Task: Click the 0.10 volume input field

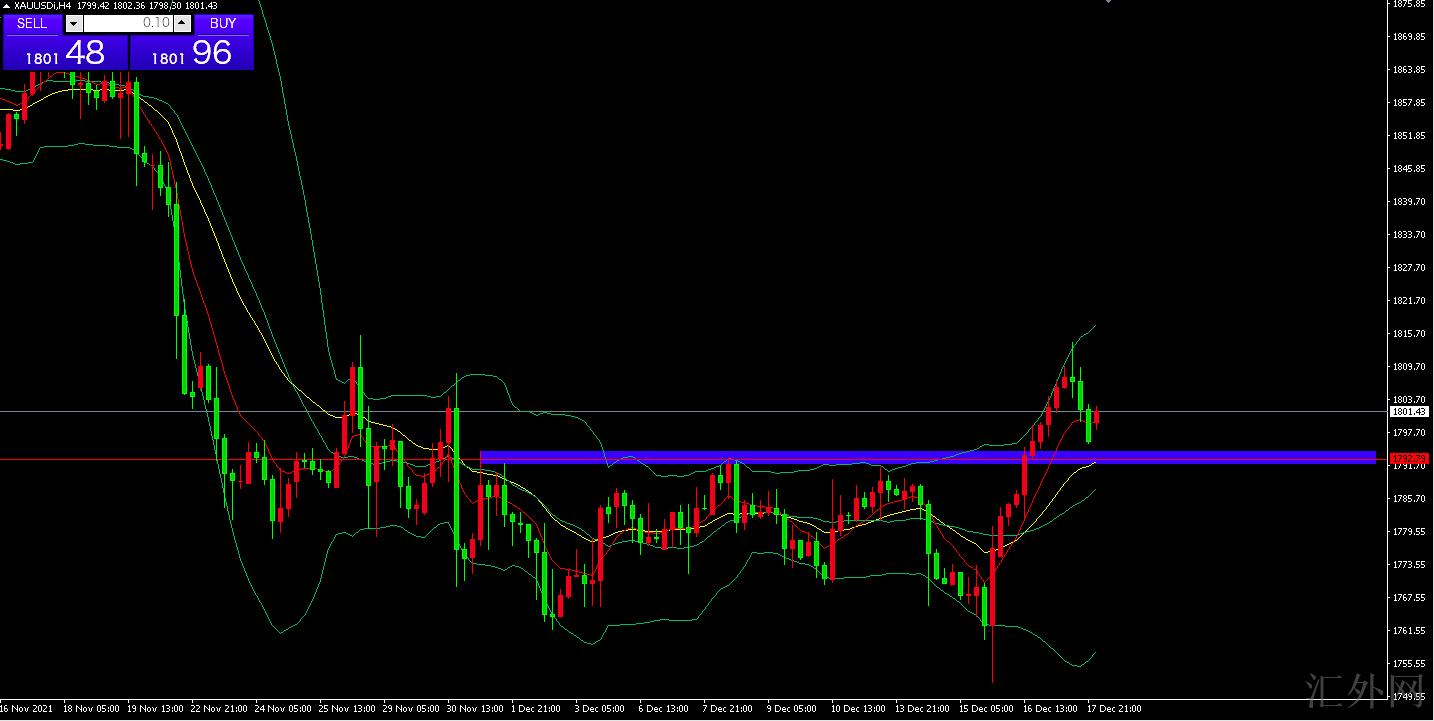Action: click(127, 23)
